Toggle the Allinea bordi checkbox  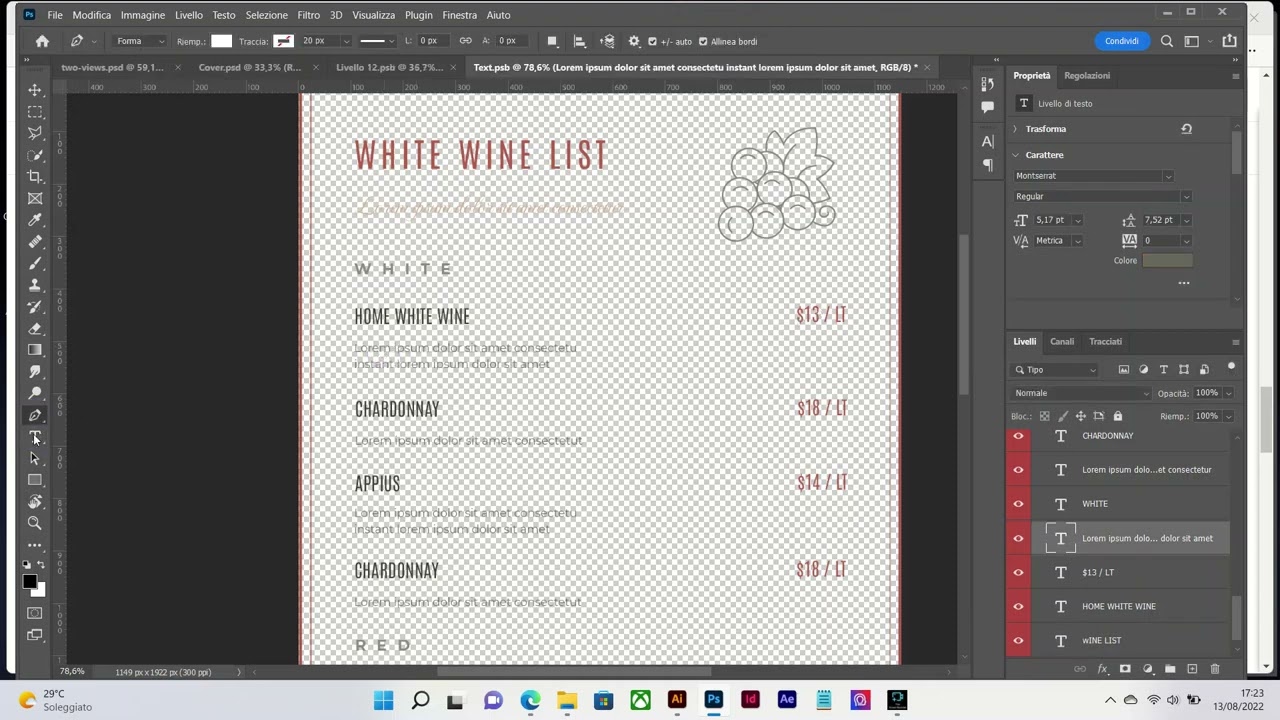point(703,41)
